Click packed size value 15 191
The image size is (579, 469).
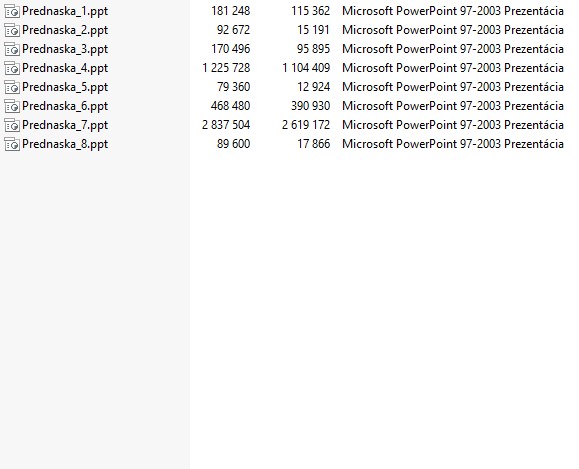tap(313, 30)
